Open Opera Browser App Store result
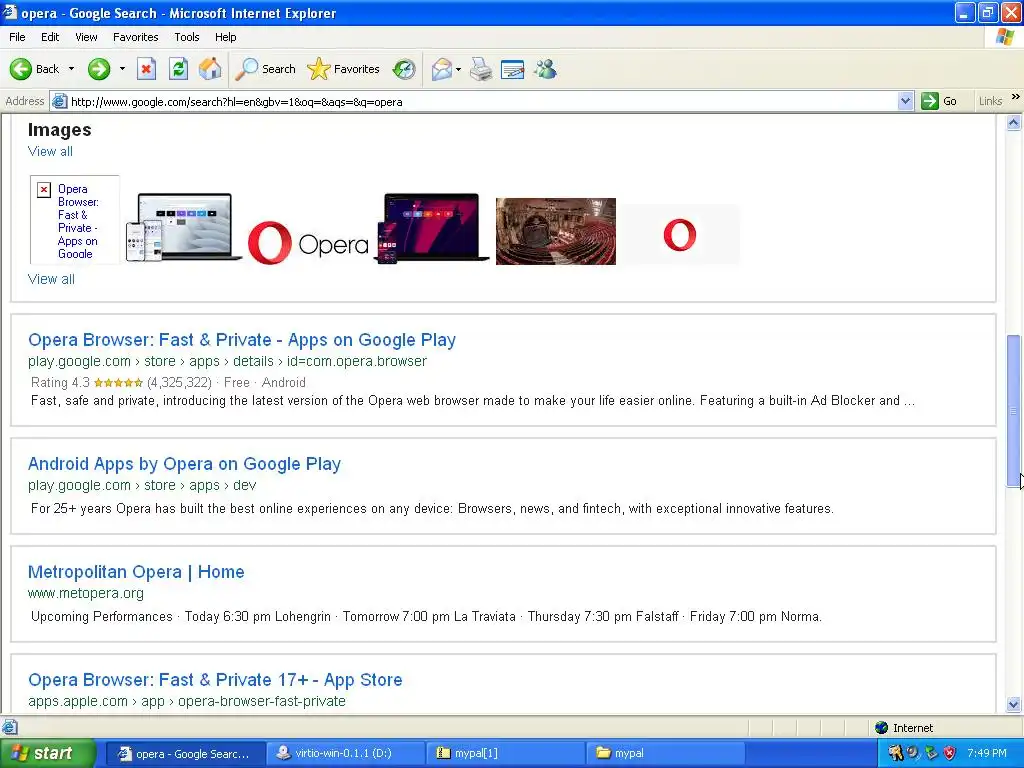 pos(216,680)
